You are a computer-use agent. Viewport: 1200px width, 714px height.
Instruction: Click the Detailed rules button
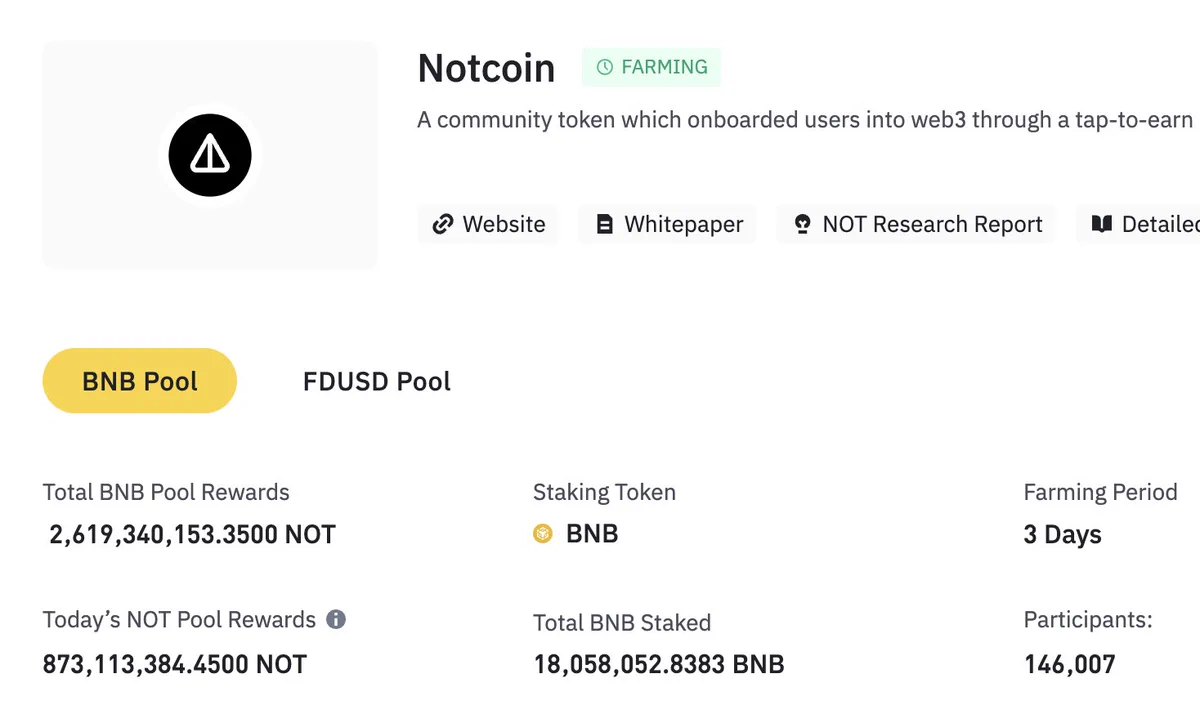tap(1138, 224)
